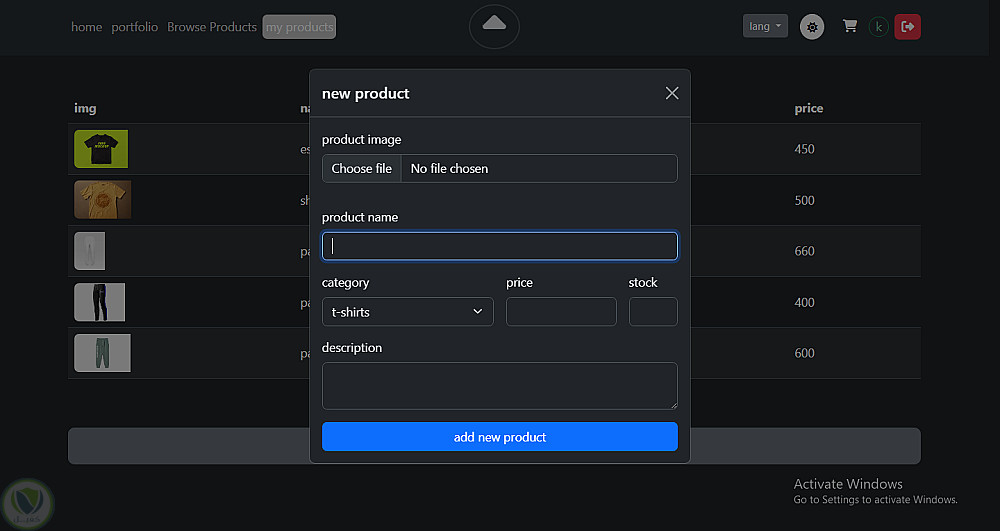The image size is (1000, 531).
Task: Click into the price input box
Action: [561, 312]
